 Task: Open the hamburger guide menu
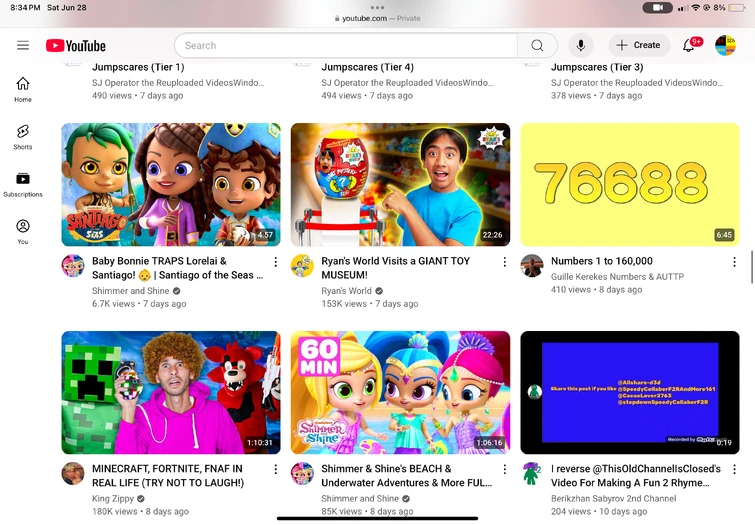tap(23, 45)
